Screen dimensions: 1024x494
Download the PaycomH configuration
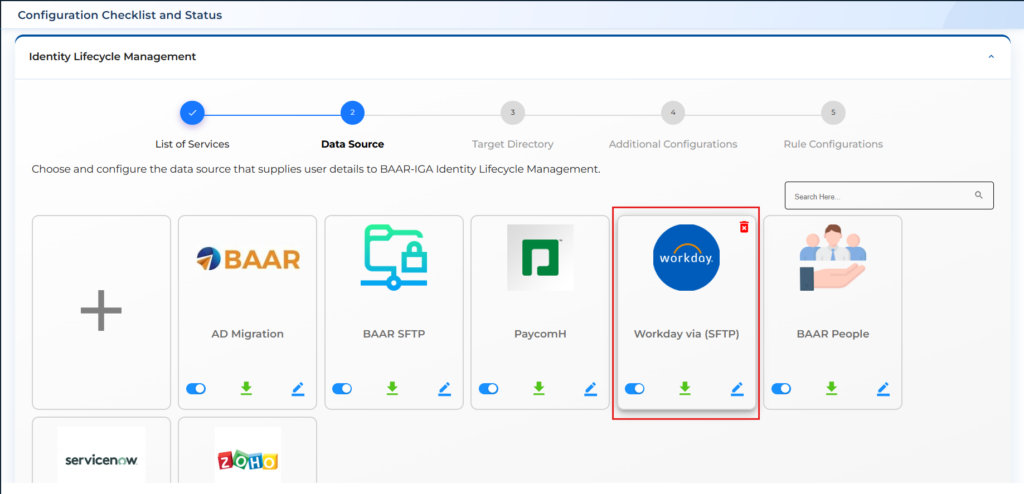click(x=538, y=389)
